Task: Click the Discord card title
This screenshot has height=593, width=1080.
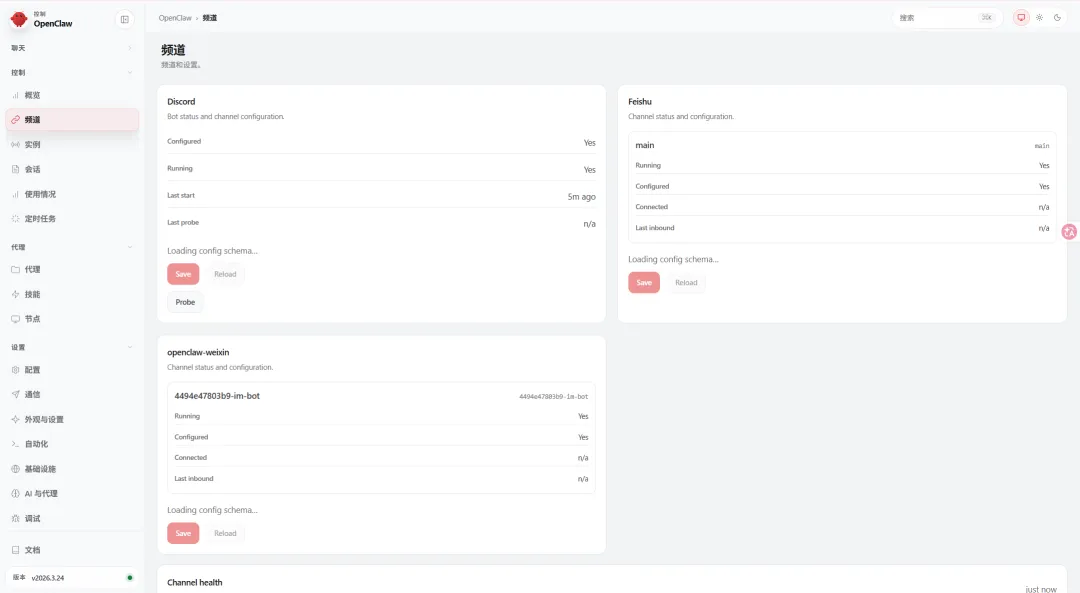Action: (181, 101)
